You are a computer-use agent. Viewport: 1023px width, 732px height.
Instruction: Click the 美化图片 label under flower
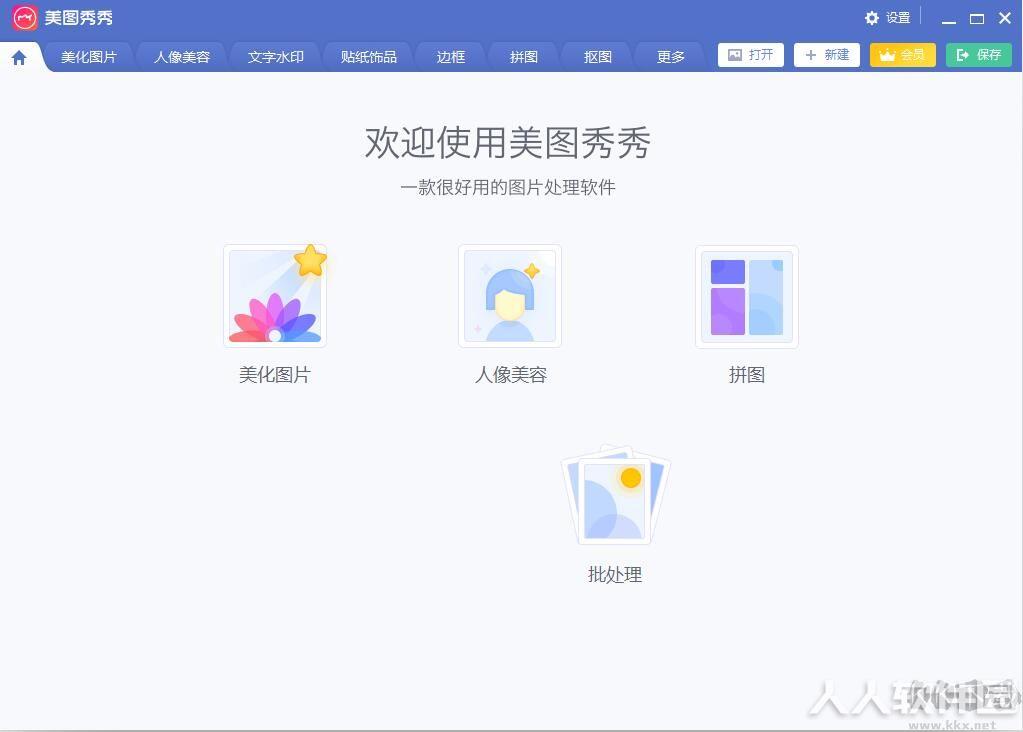pos(275,375)
